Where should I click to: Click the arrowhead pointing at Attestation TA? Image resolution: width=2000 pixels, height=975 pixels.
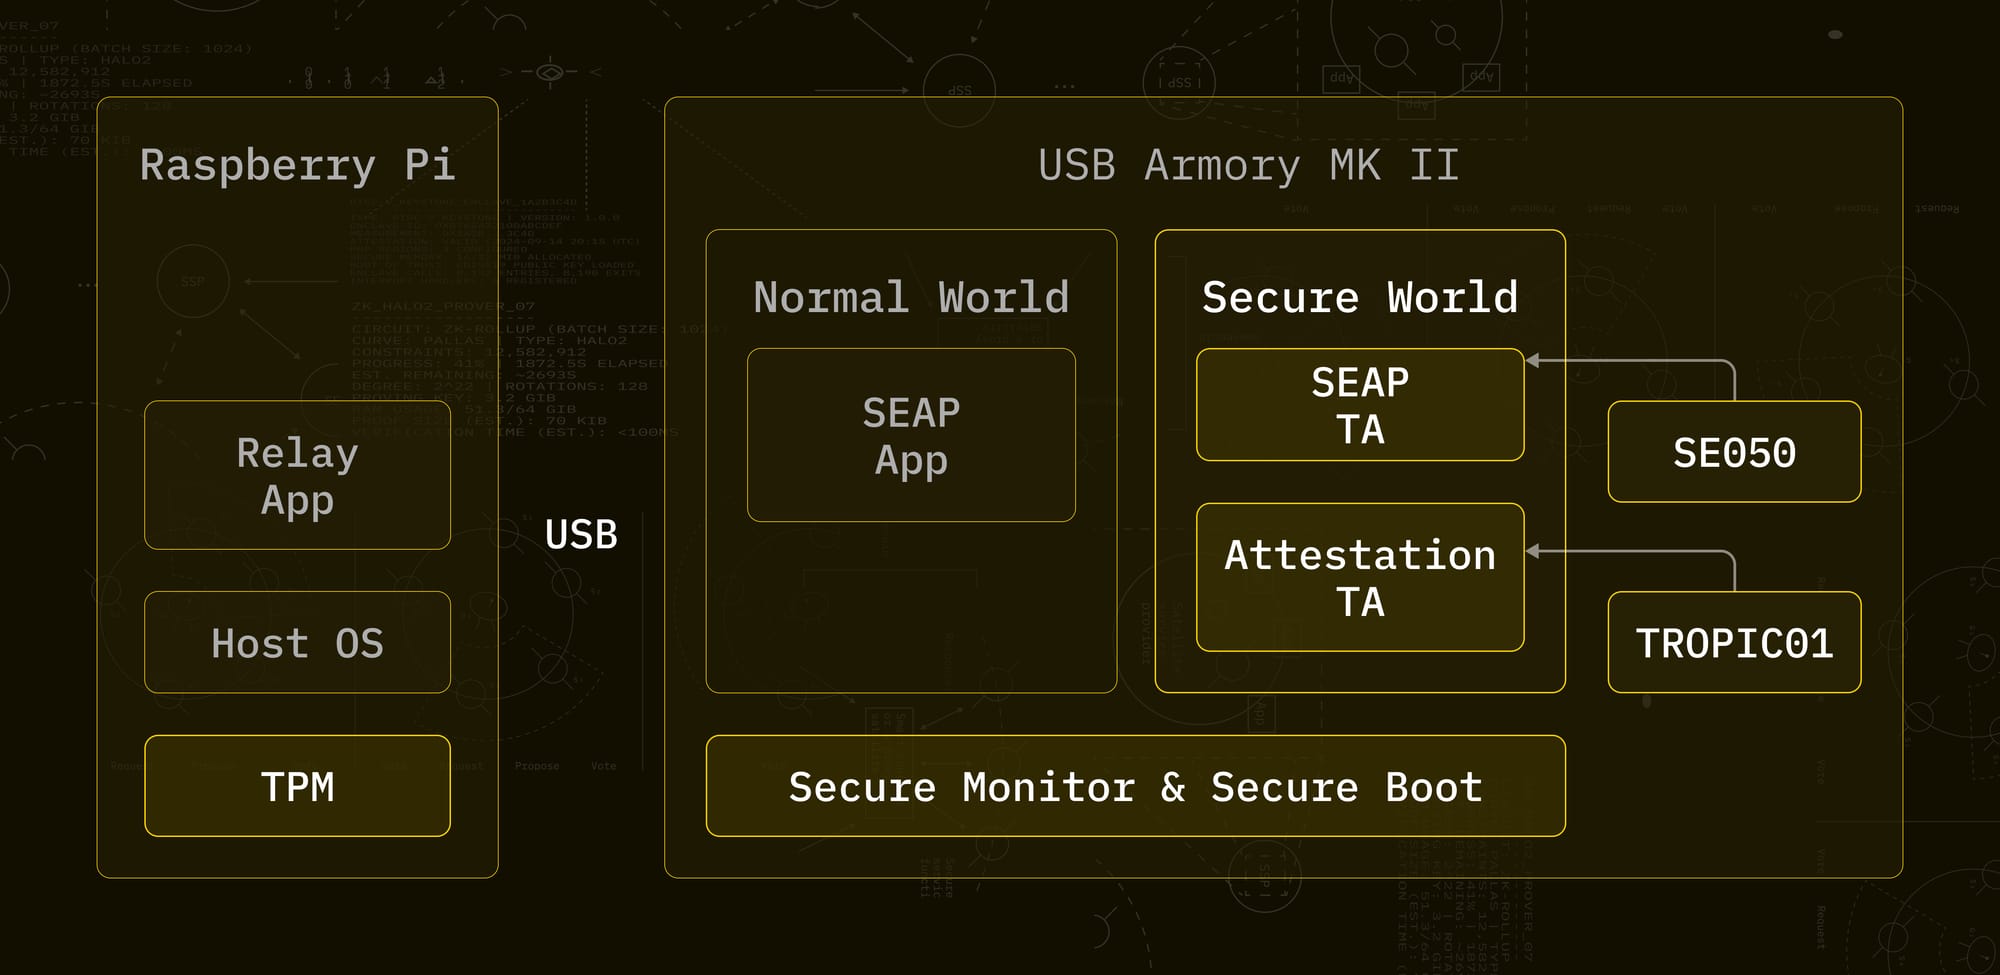coord(1533,551)
